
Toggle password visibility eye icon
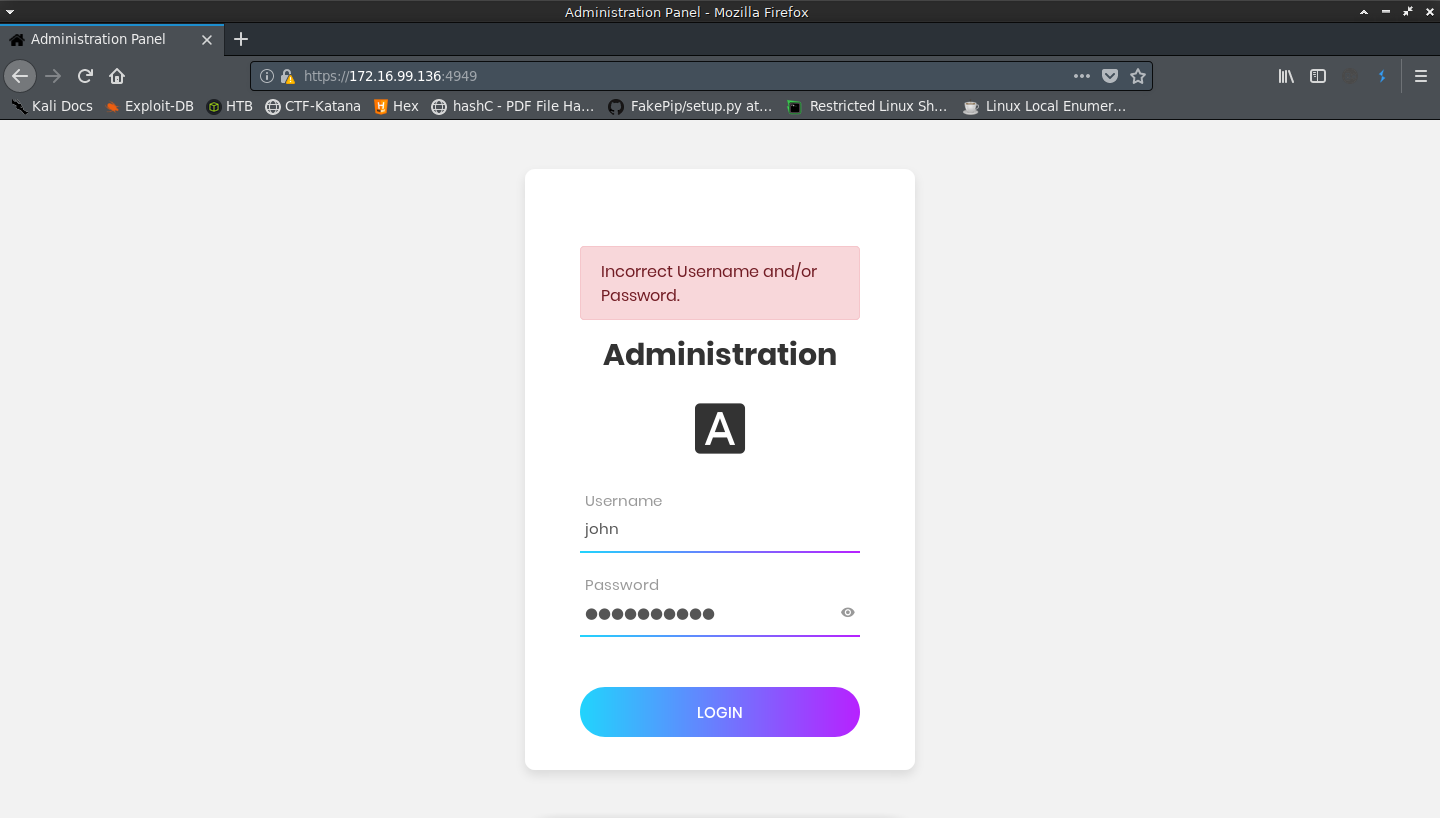[848, 612]
